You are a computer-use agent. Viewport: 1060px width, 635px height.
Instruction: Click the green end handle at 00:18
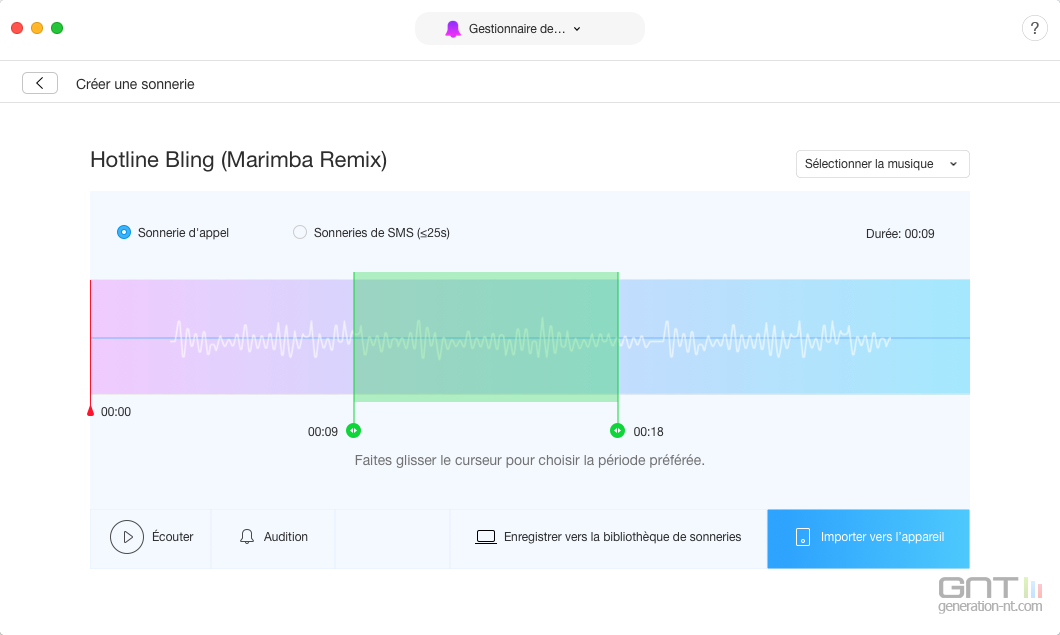617,431
